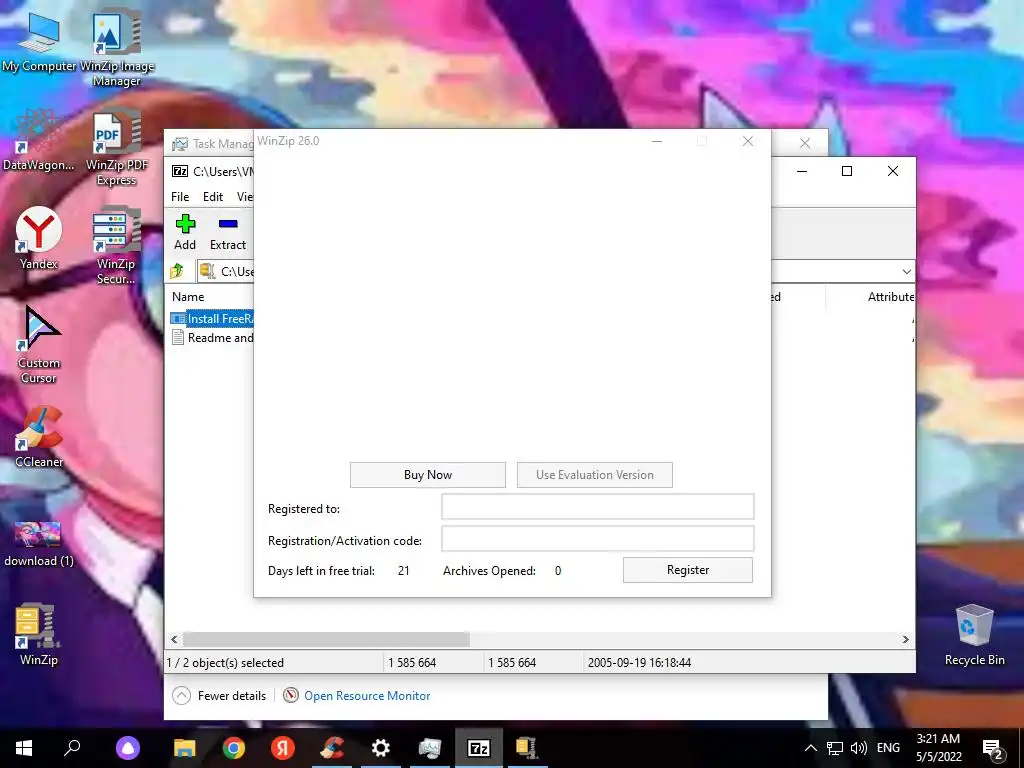Open CCleaner from the taskbar
This screenshot has width=1024, height=768.
click(332, 748)
